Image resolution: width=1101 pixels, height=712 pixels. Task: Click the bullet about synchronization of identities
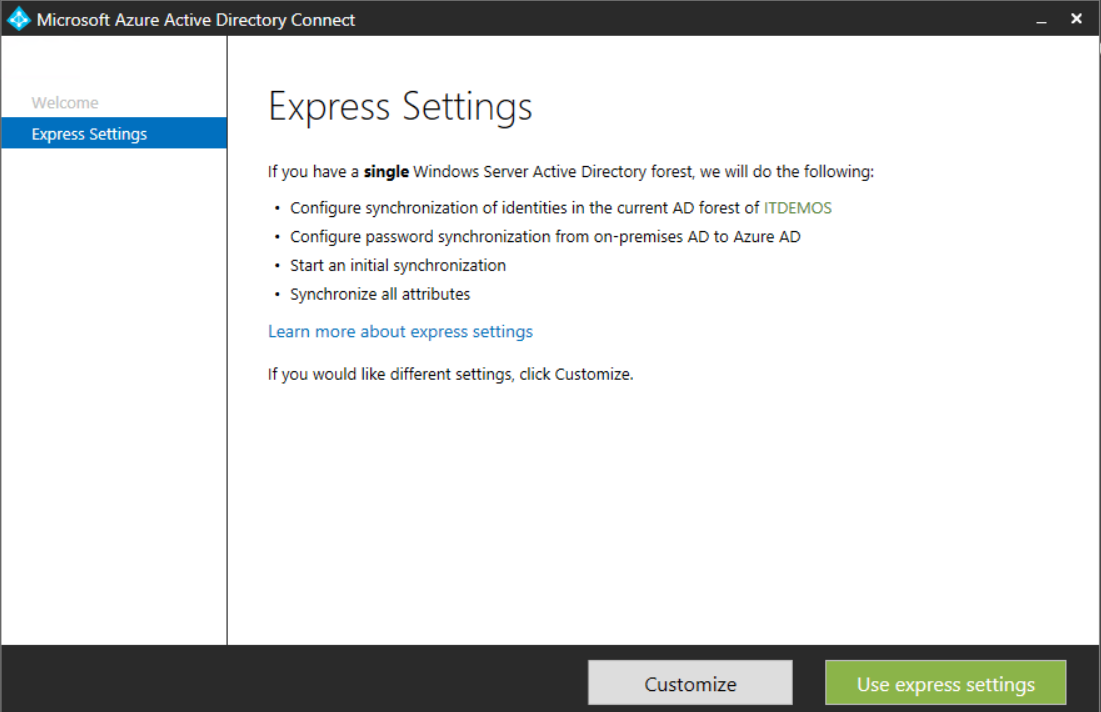click(560, 207)
